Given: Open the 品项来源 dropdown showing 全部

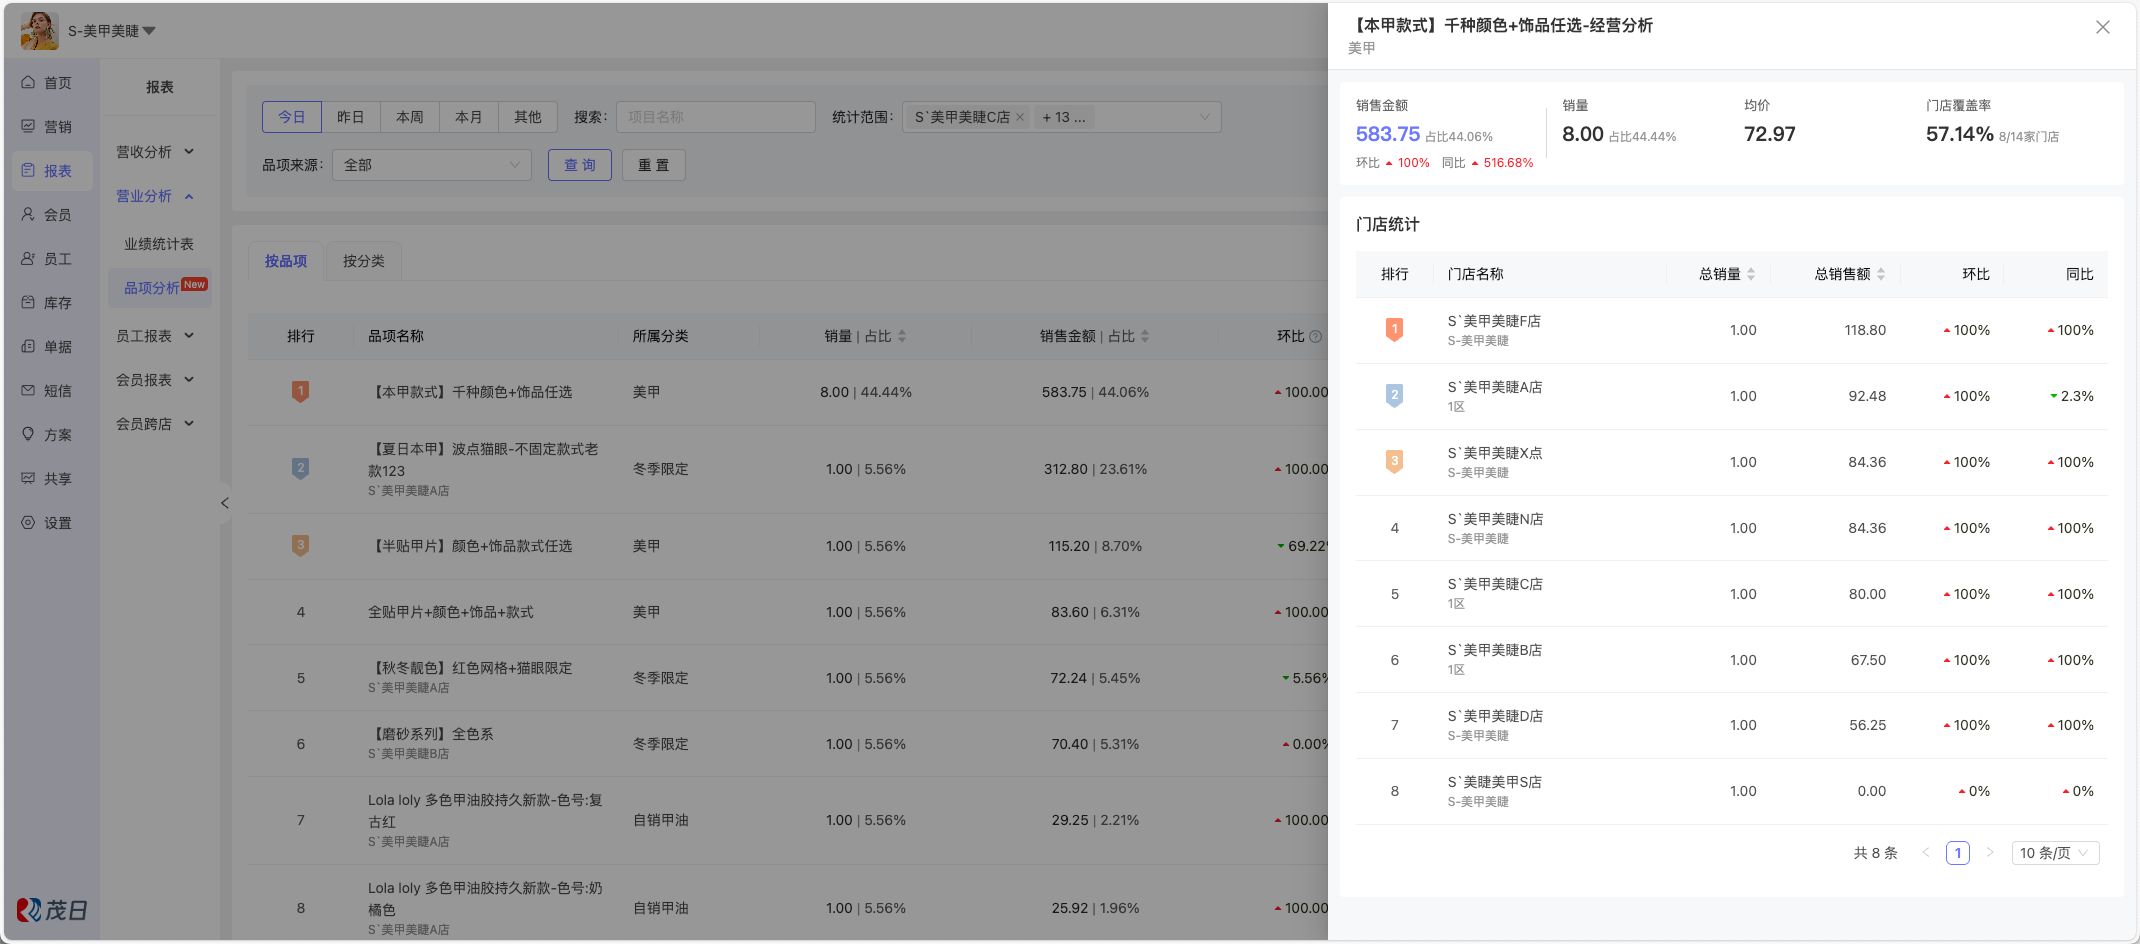Looking at the screenshot, I should coord(431,165).
